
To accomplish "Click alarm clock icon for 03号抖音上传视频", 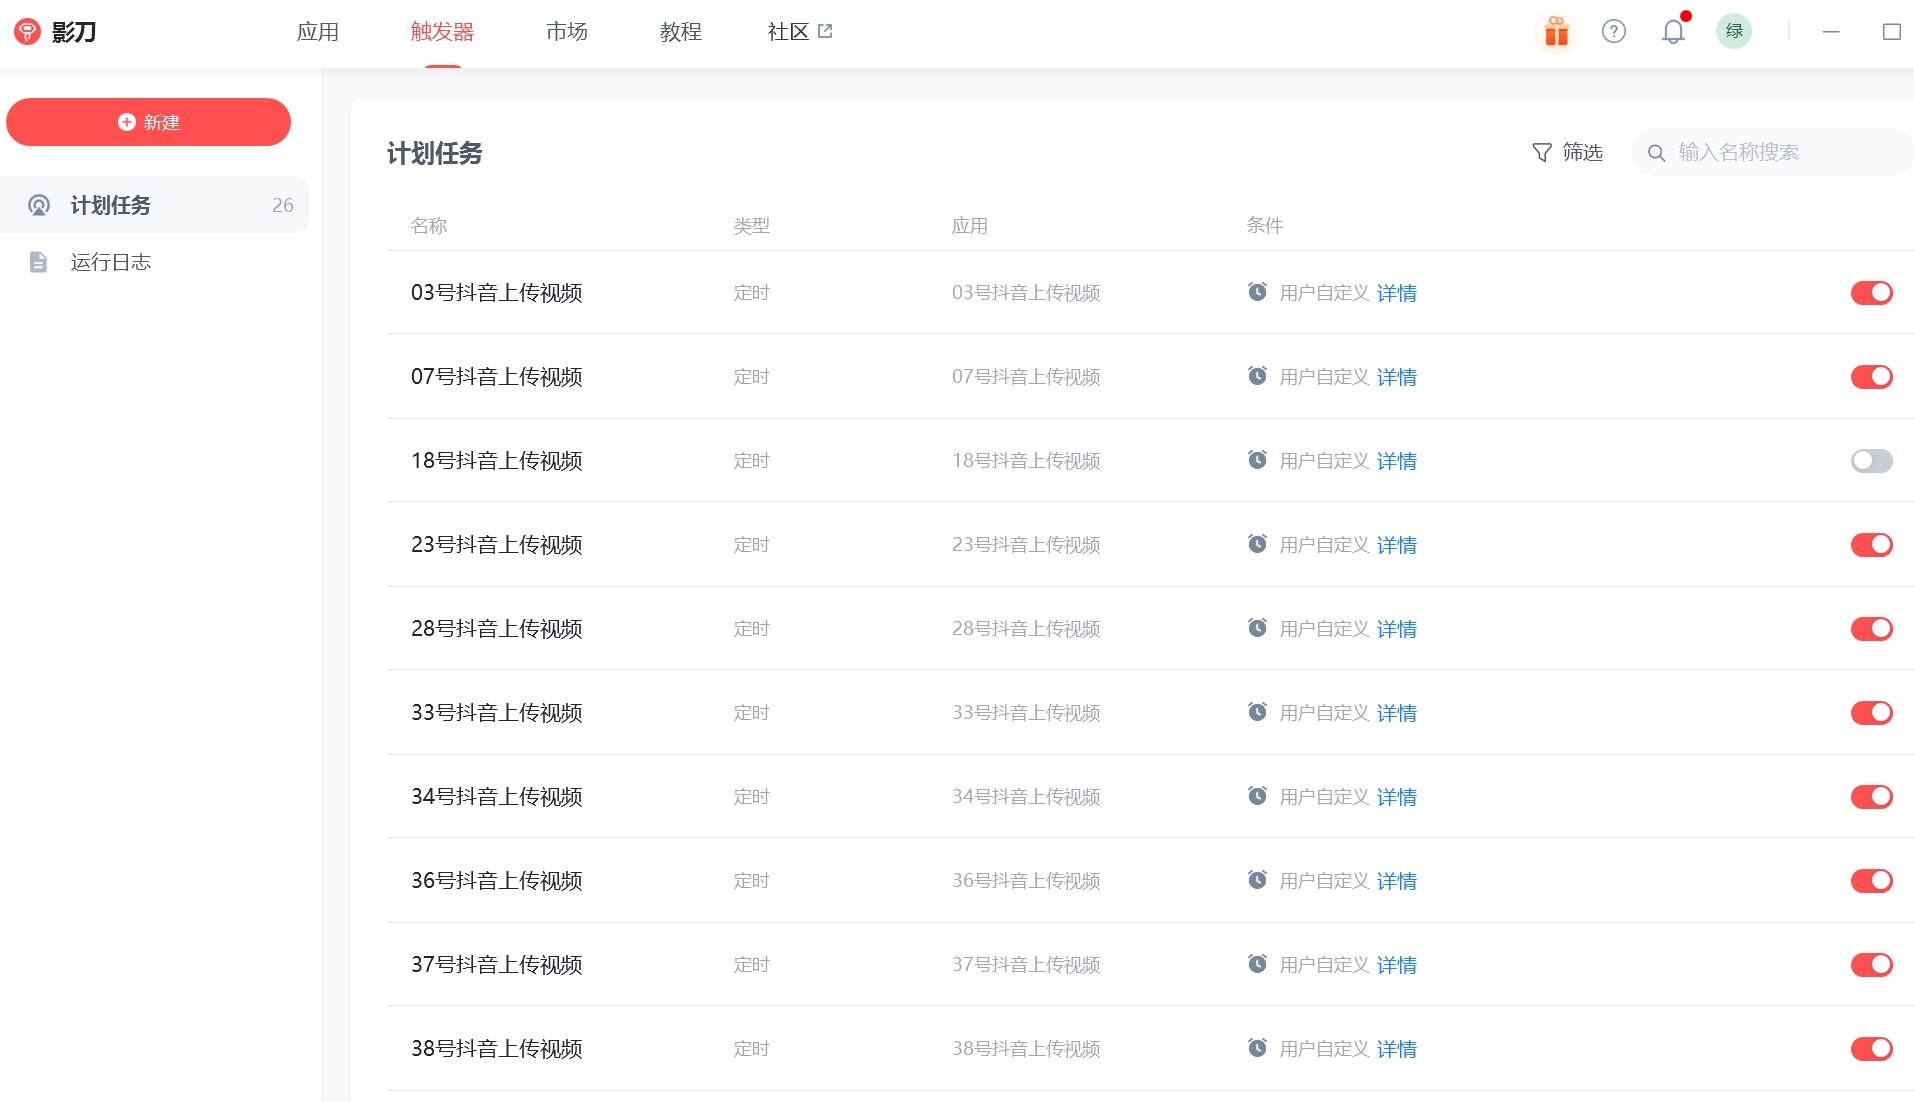I will point(1257,292).
